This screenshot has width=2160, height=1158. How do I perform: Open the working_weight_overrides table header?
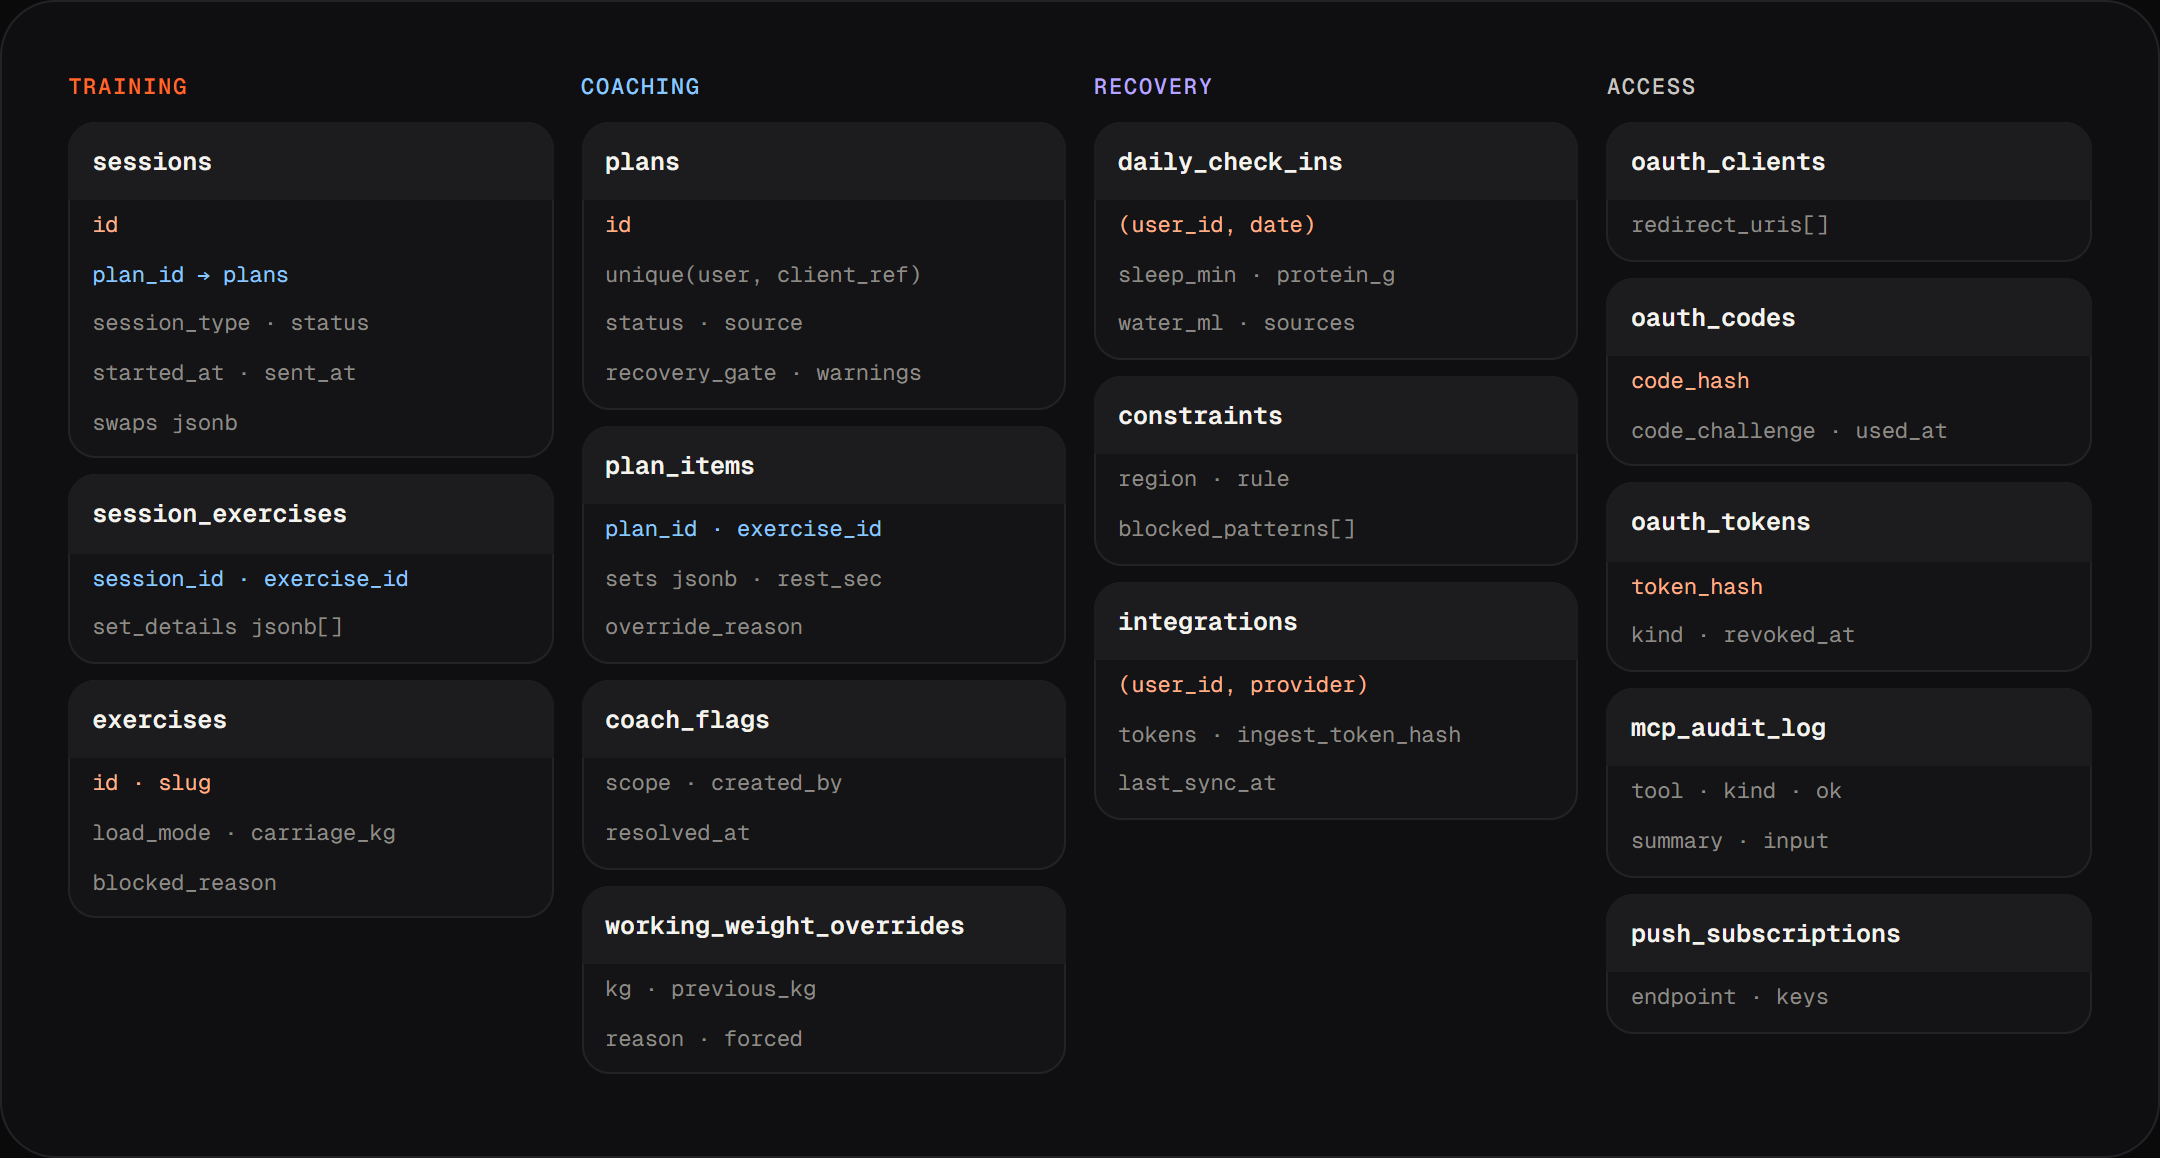click(x=824, y=926)
